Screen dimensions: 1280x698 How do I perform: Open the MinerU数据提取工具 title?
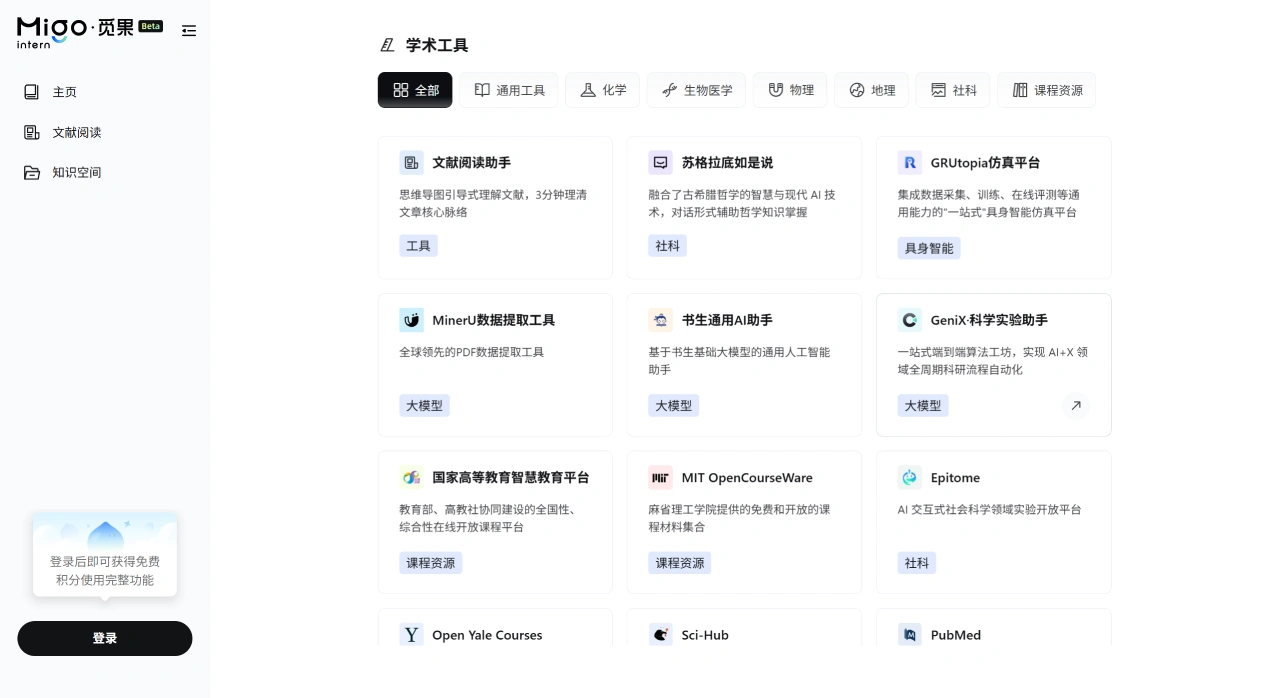pos(493,320)
